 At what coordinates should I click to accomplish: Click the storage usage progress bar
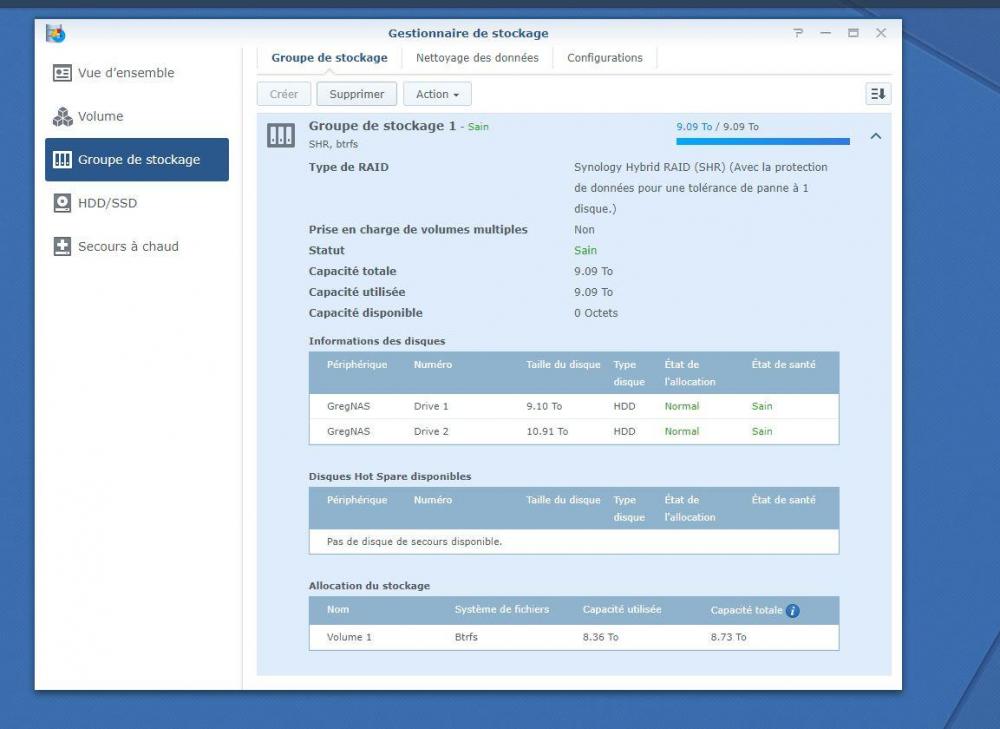[762, 142]
